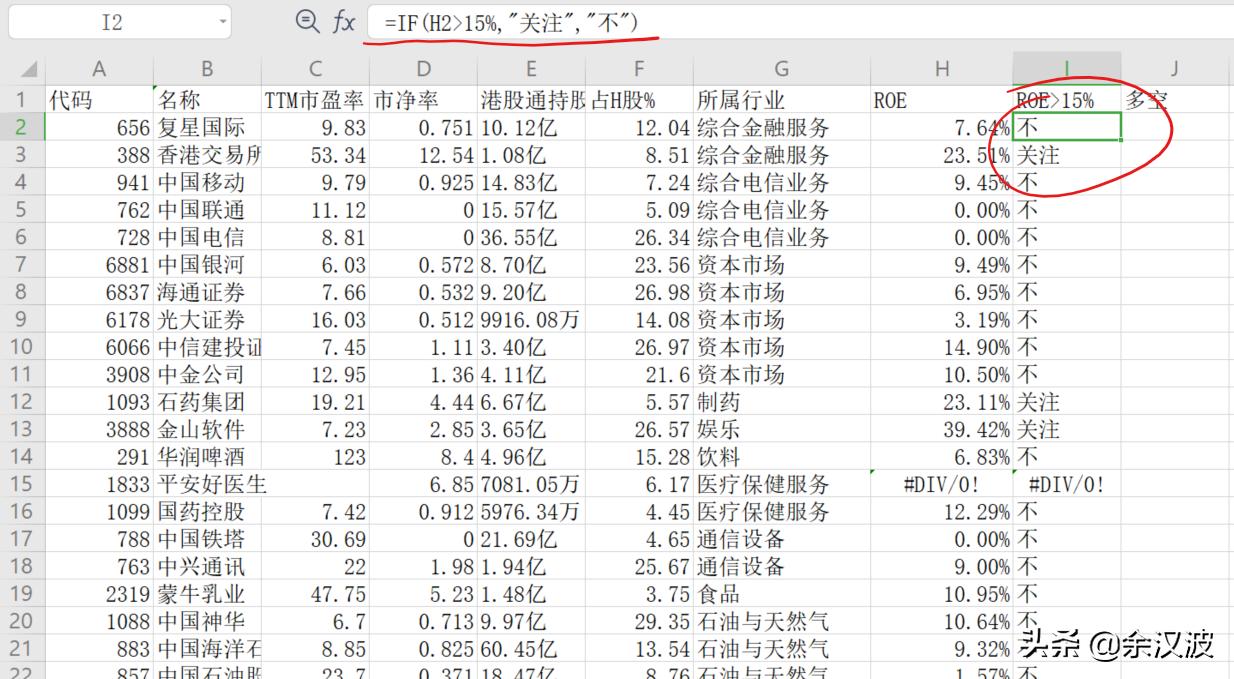Screen dimensions: 1234x679
Task: Select the cell containing #DIV/0! error
Action: point(1065,483)
